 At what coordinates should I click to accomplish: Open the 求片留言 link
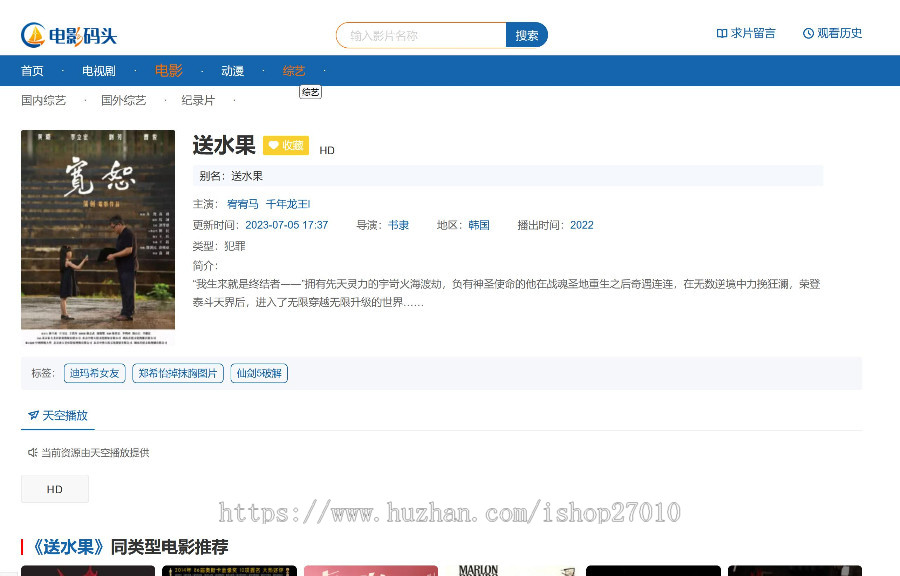click(746, 33)
